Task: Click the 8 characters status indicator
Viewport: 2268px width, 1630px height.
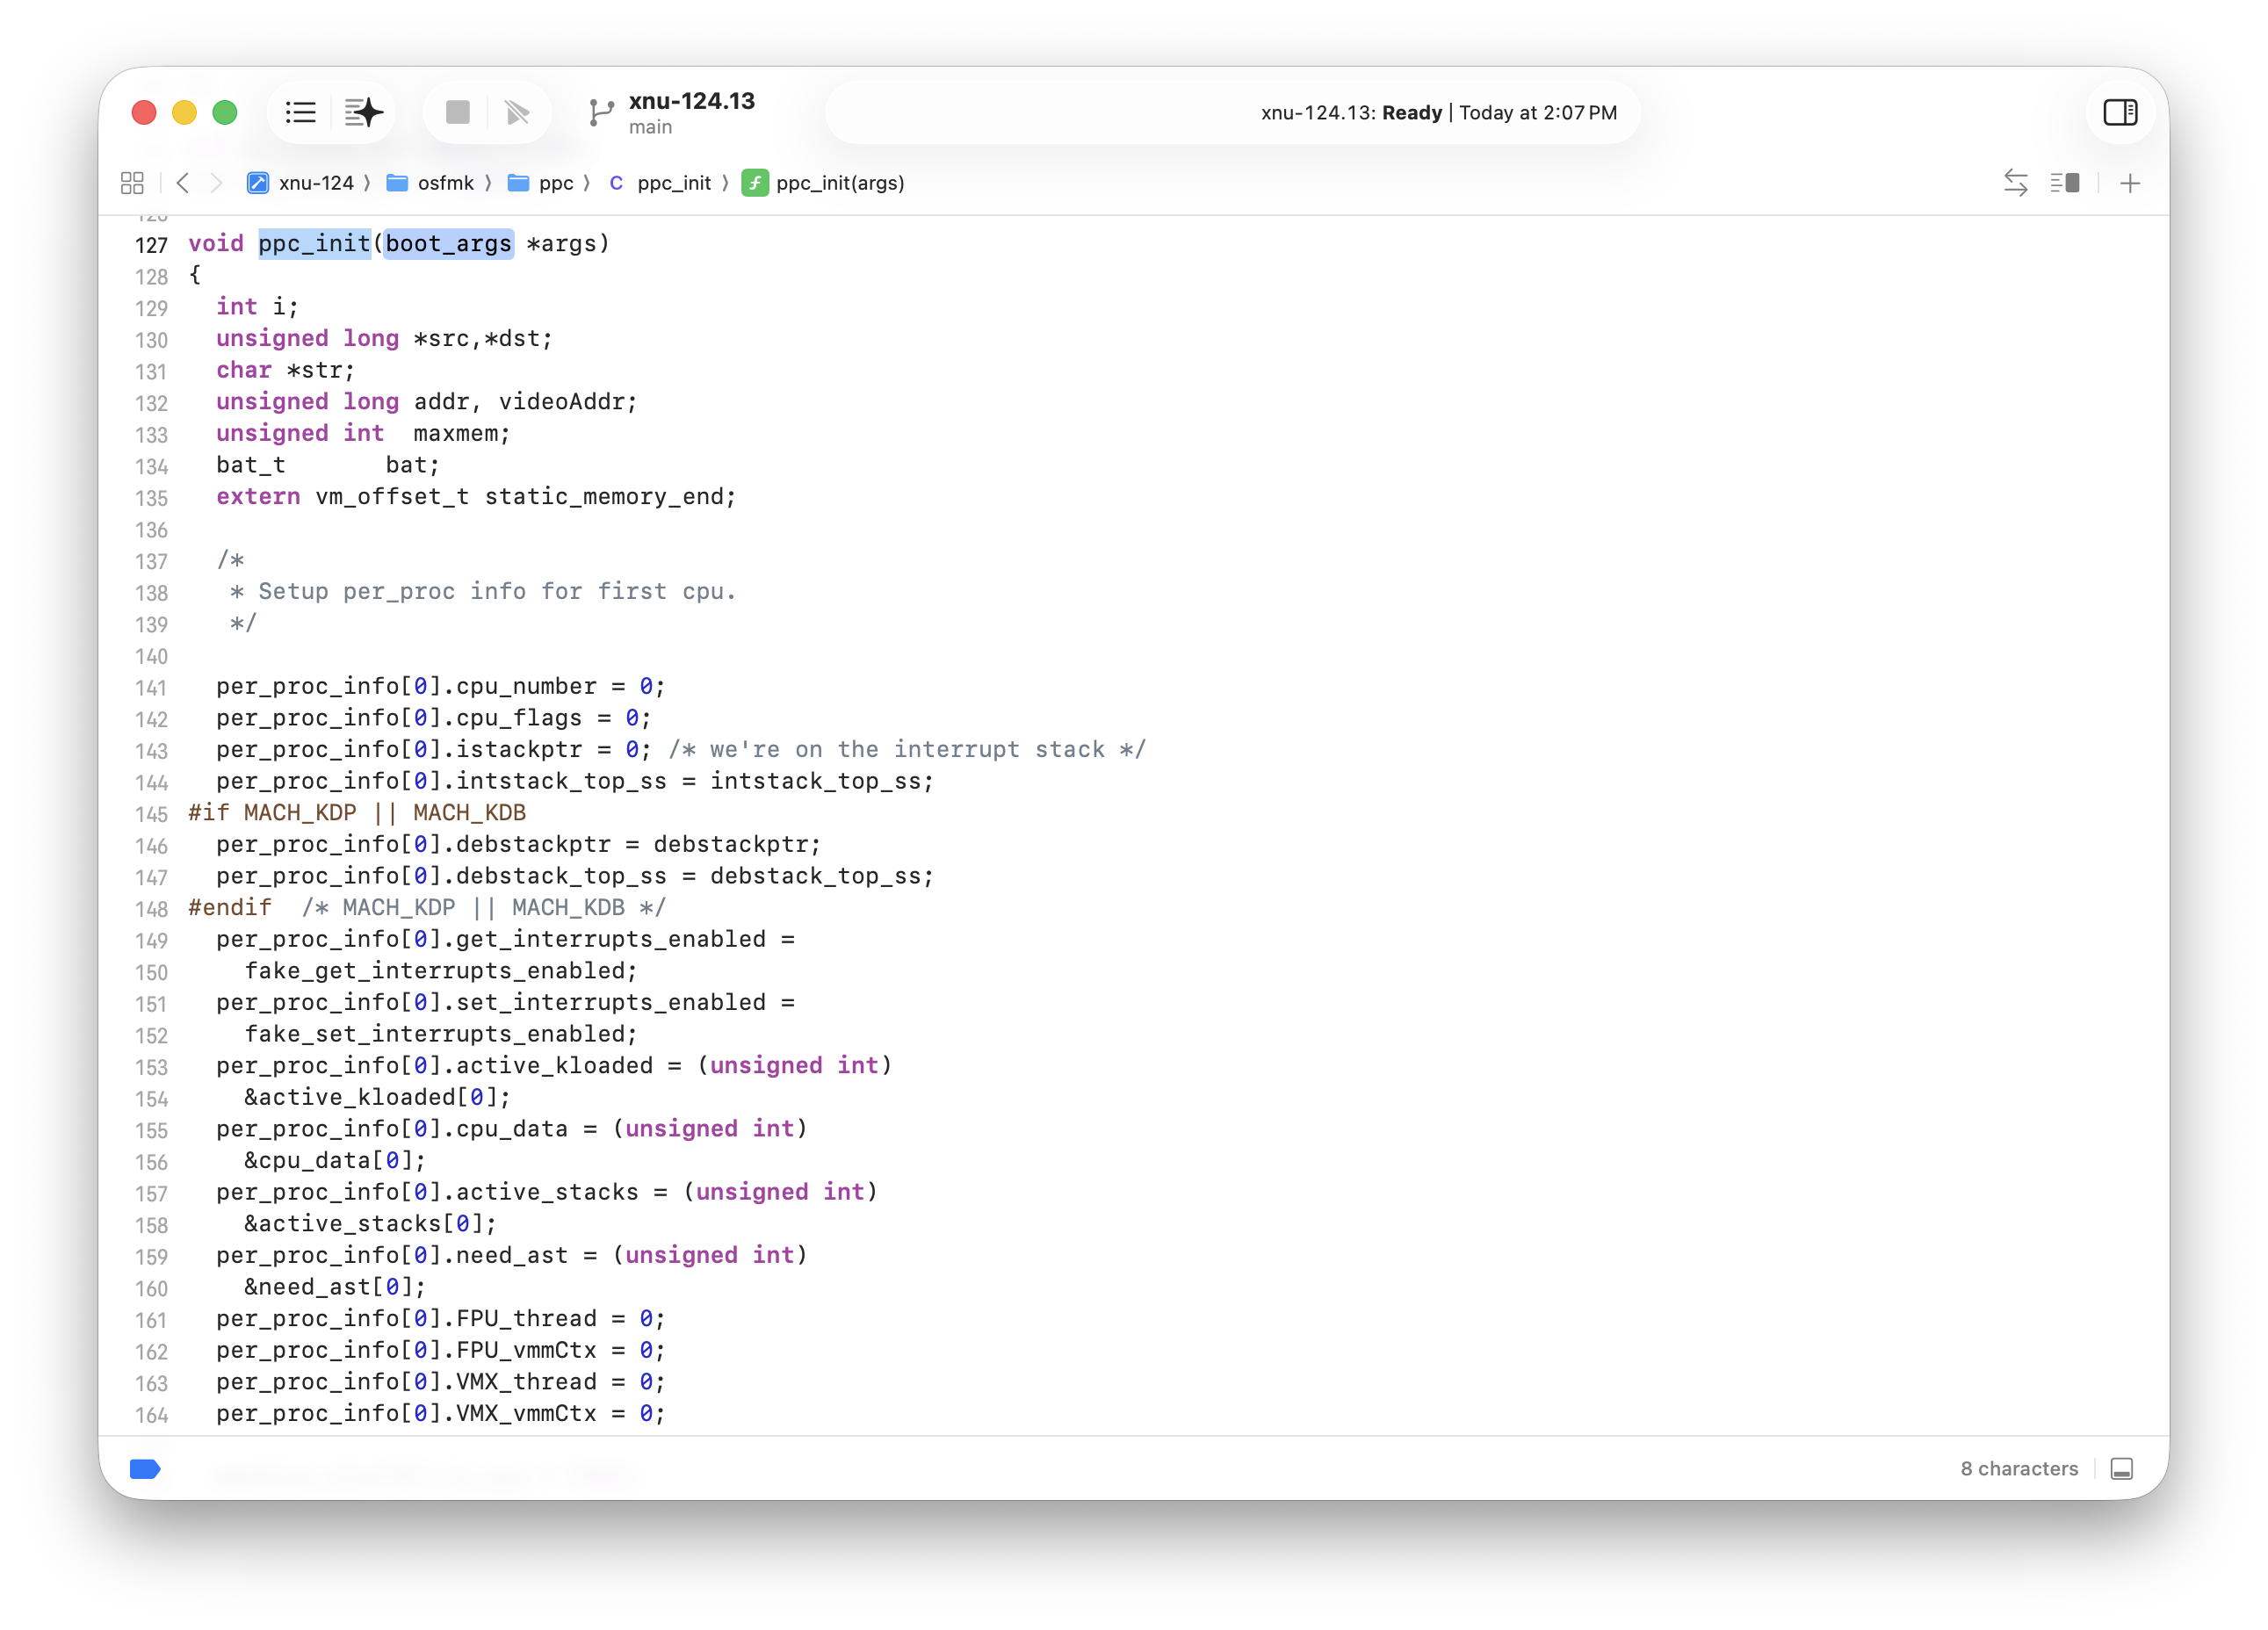Action: 2019,1468
